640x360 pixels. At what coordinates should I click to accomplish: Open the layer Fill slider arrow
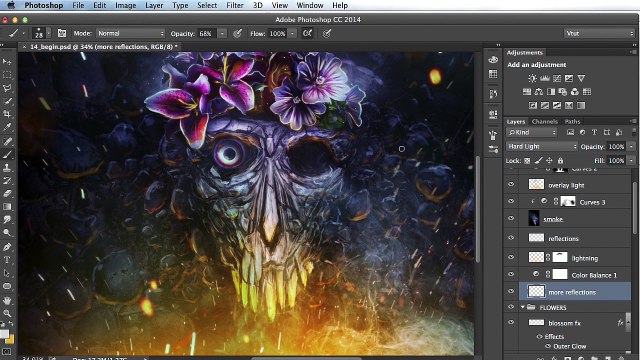click(631, 161)
